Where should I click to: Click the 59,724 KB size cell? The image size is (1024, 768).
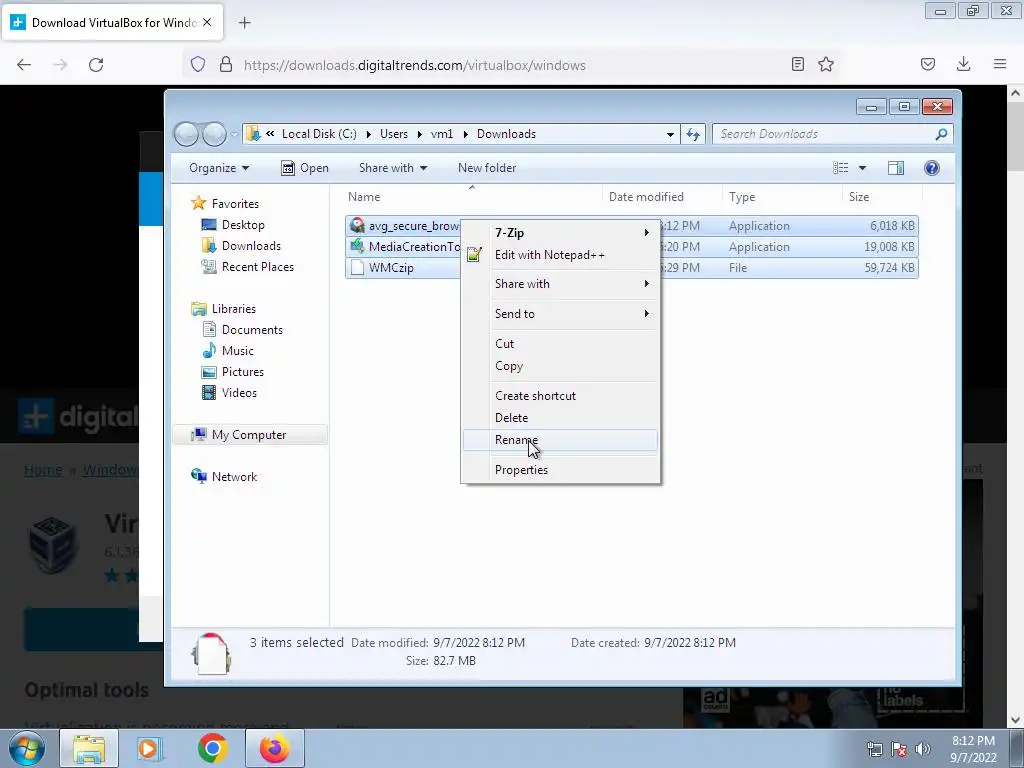pos(889,268)
